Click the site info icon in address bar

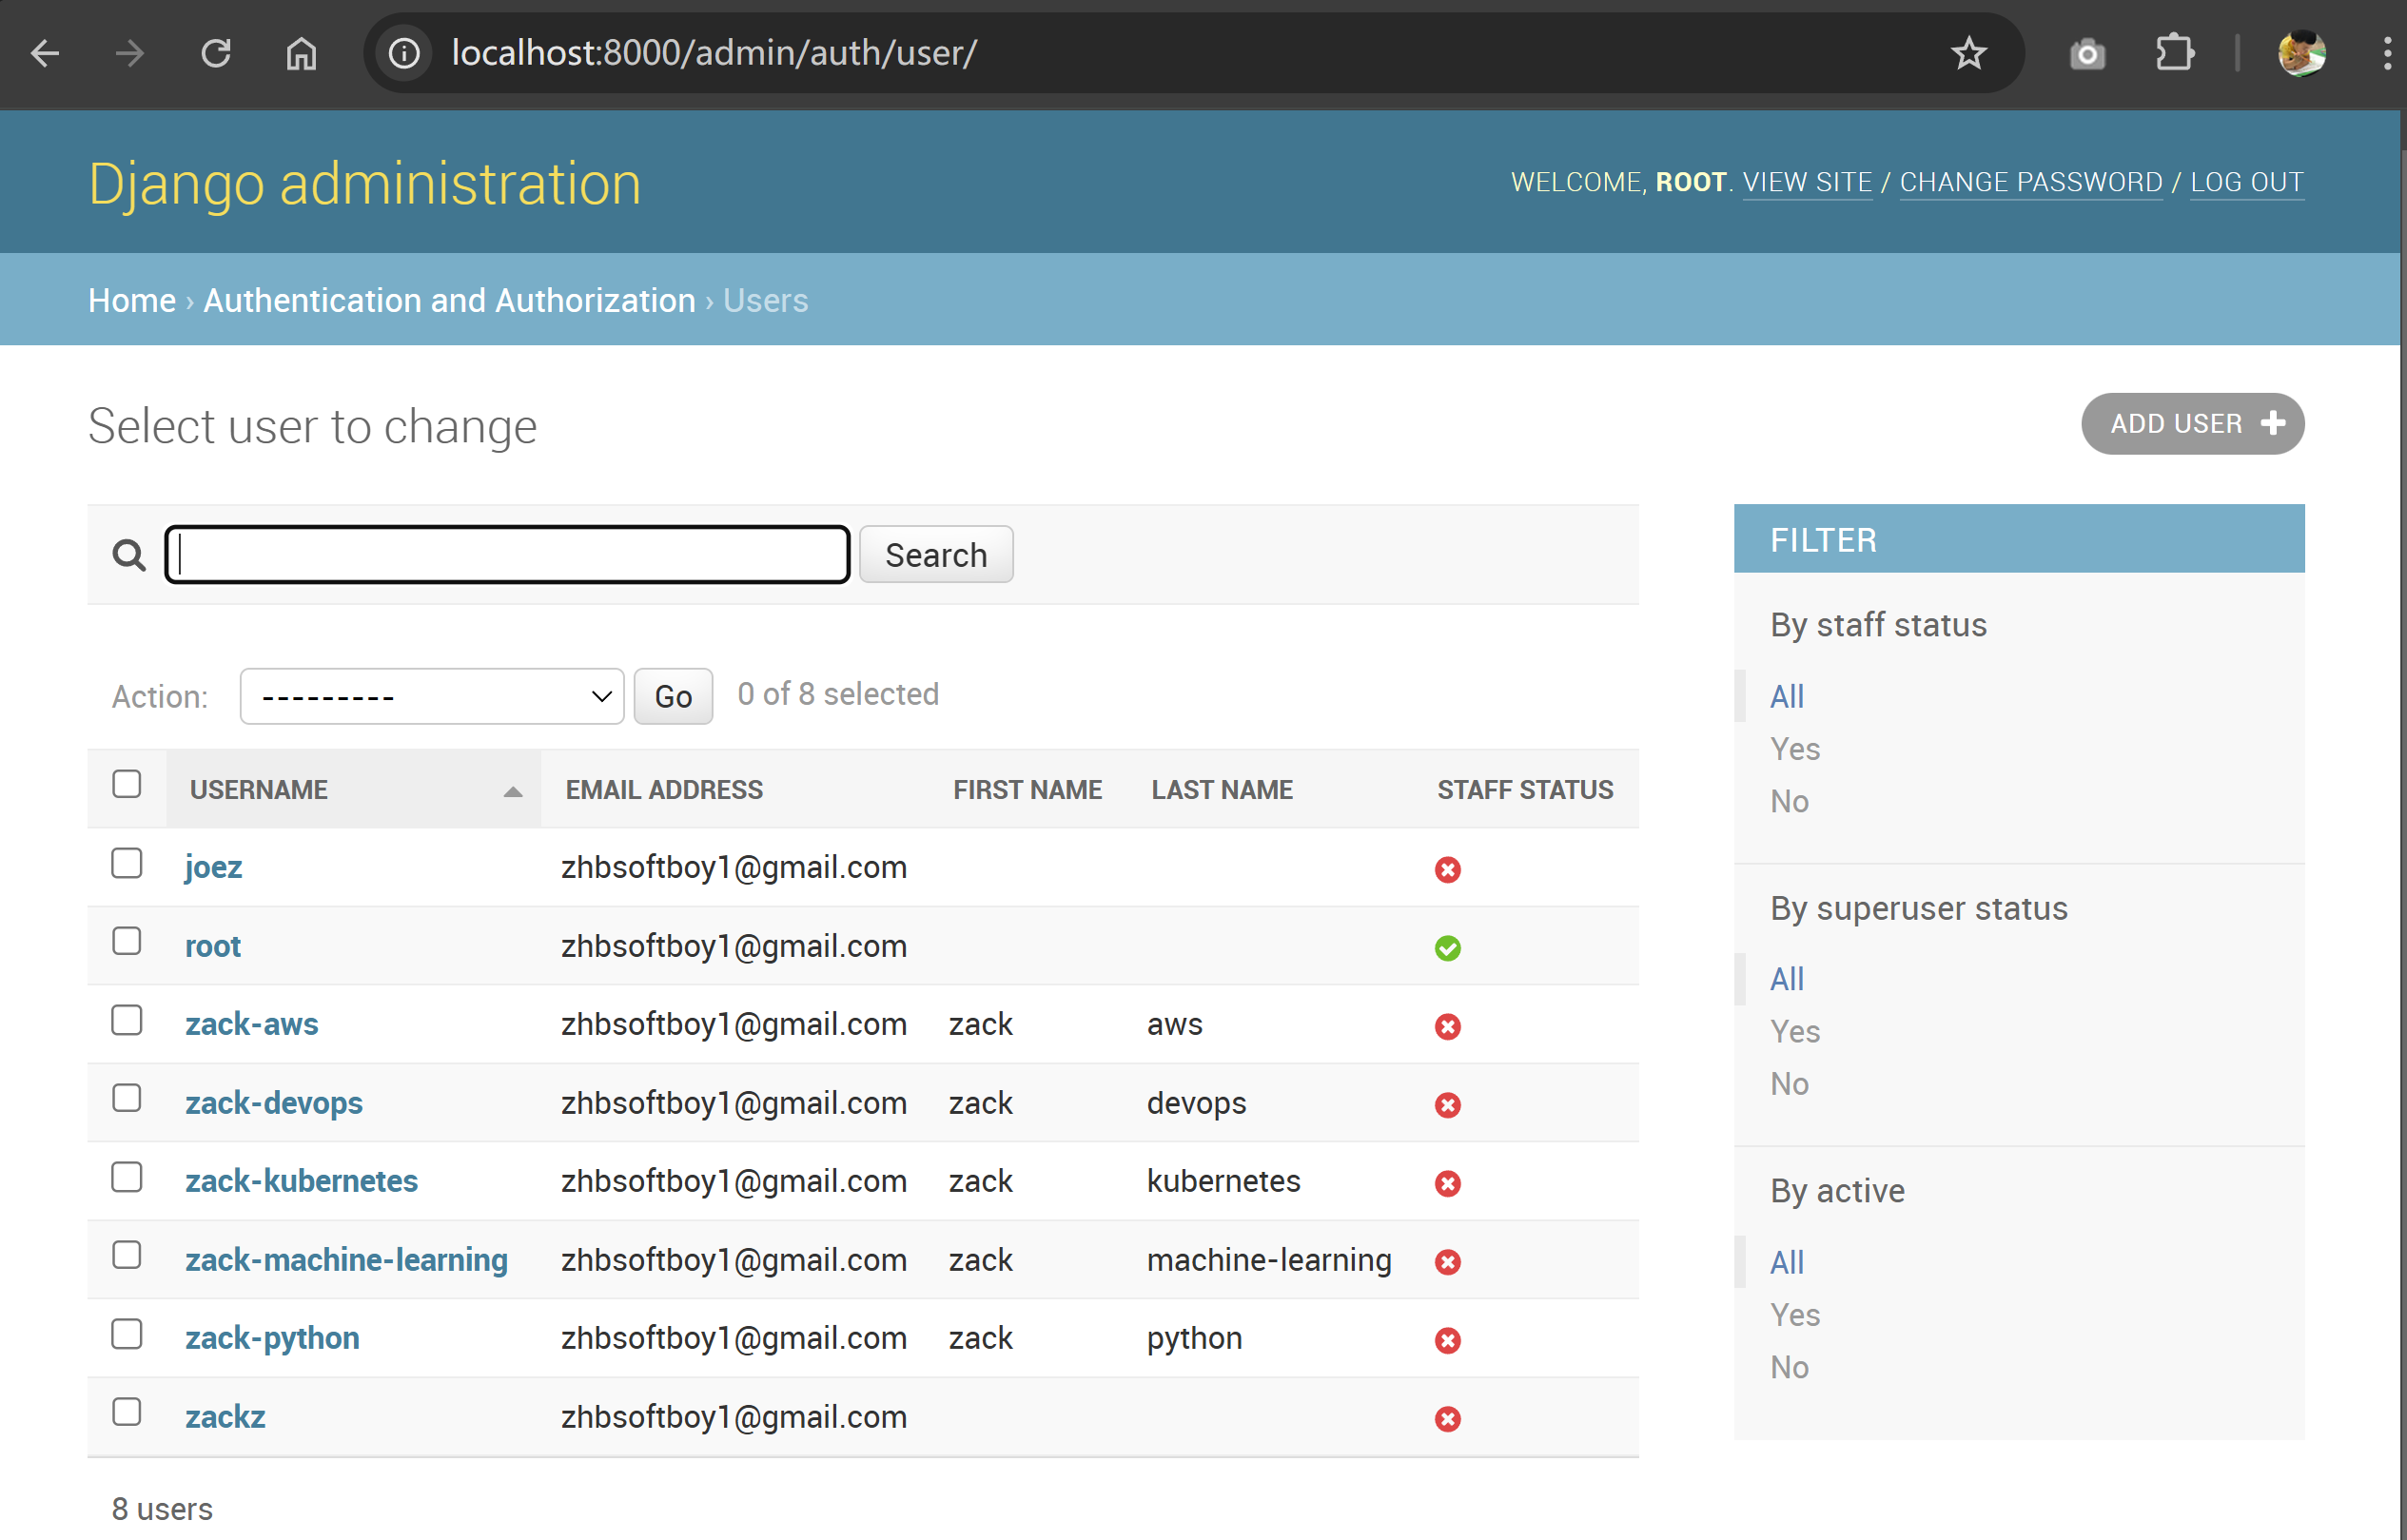tap(404, 53)
